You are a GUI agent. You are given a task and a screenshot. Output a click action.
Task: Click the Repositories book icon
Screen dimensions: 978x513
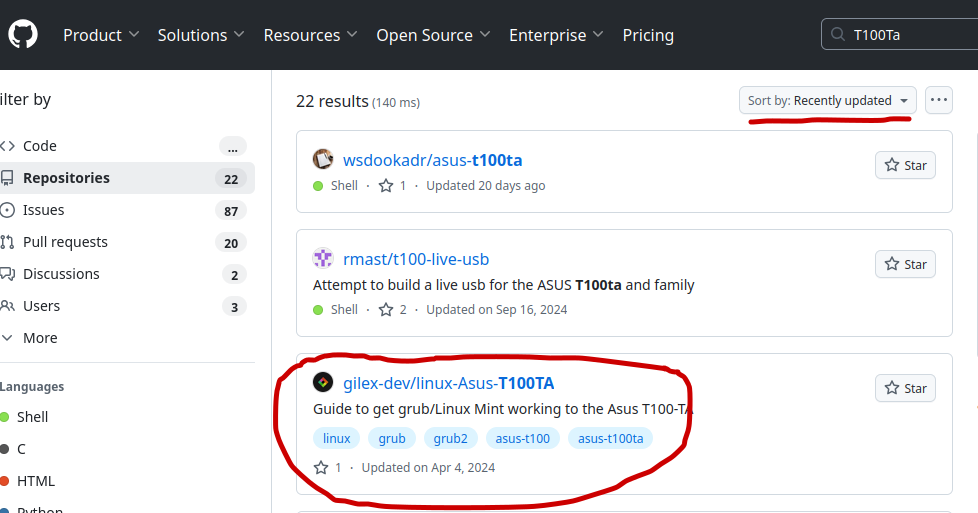[x=7, y=178]
